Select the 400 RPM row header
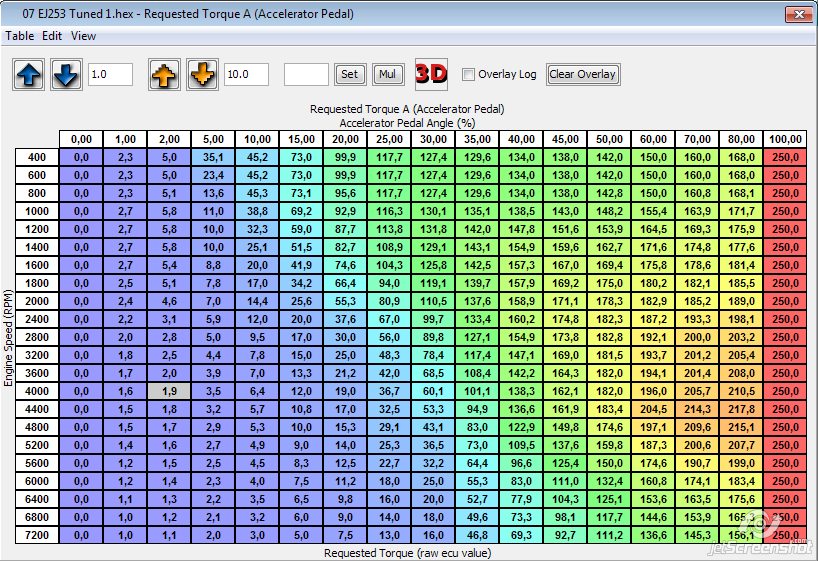This screenshot has height=561, width=818. [37, 157]
